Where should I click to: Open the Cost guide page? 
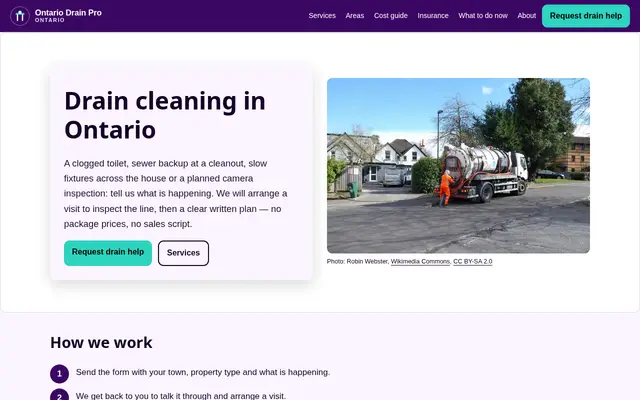click(391, 16)
